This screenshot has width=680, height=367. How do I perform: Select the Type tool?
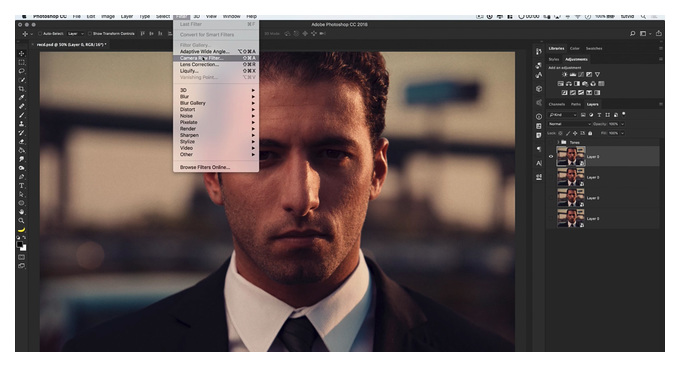pos(21,186)
